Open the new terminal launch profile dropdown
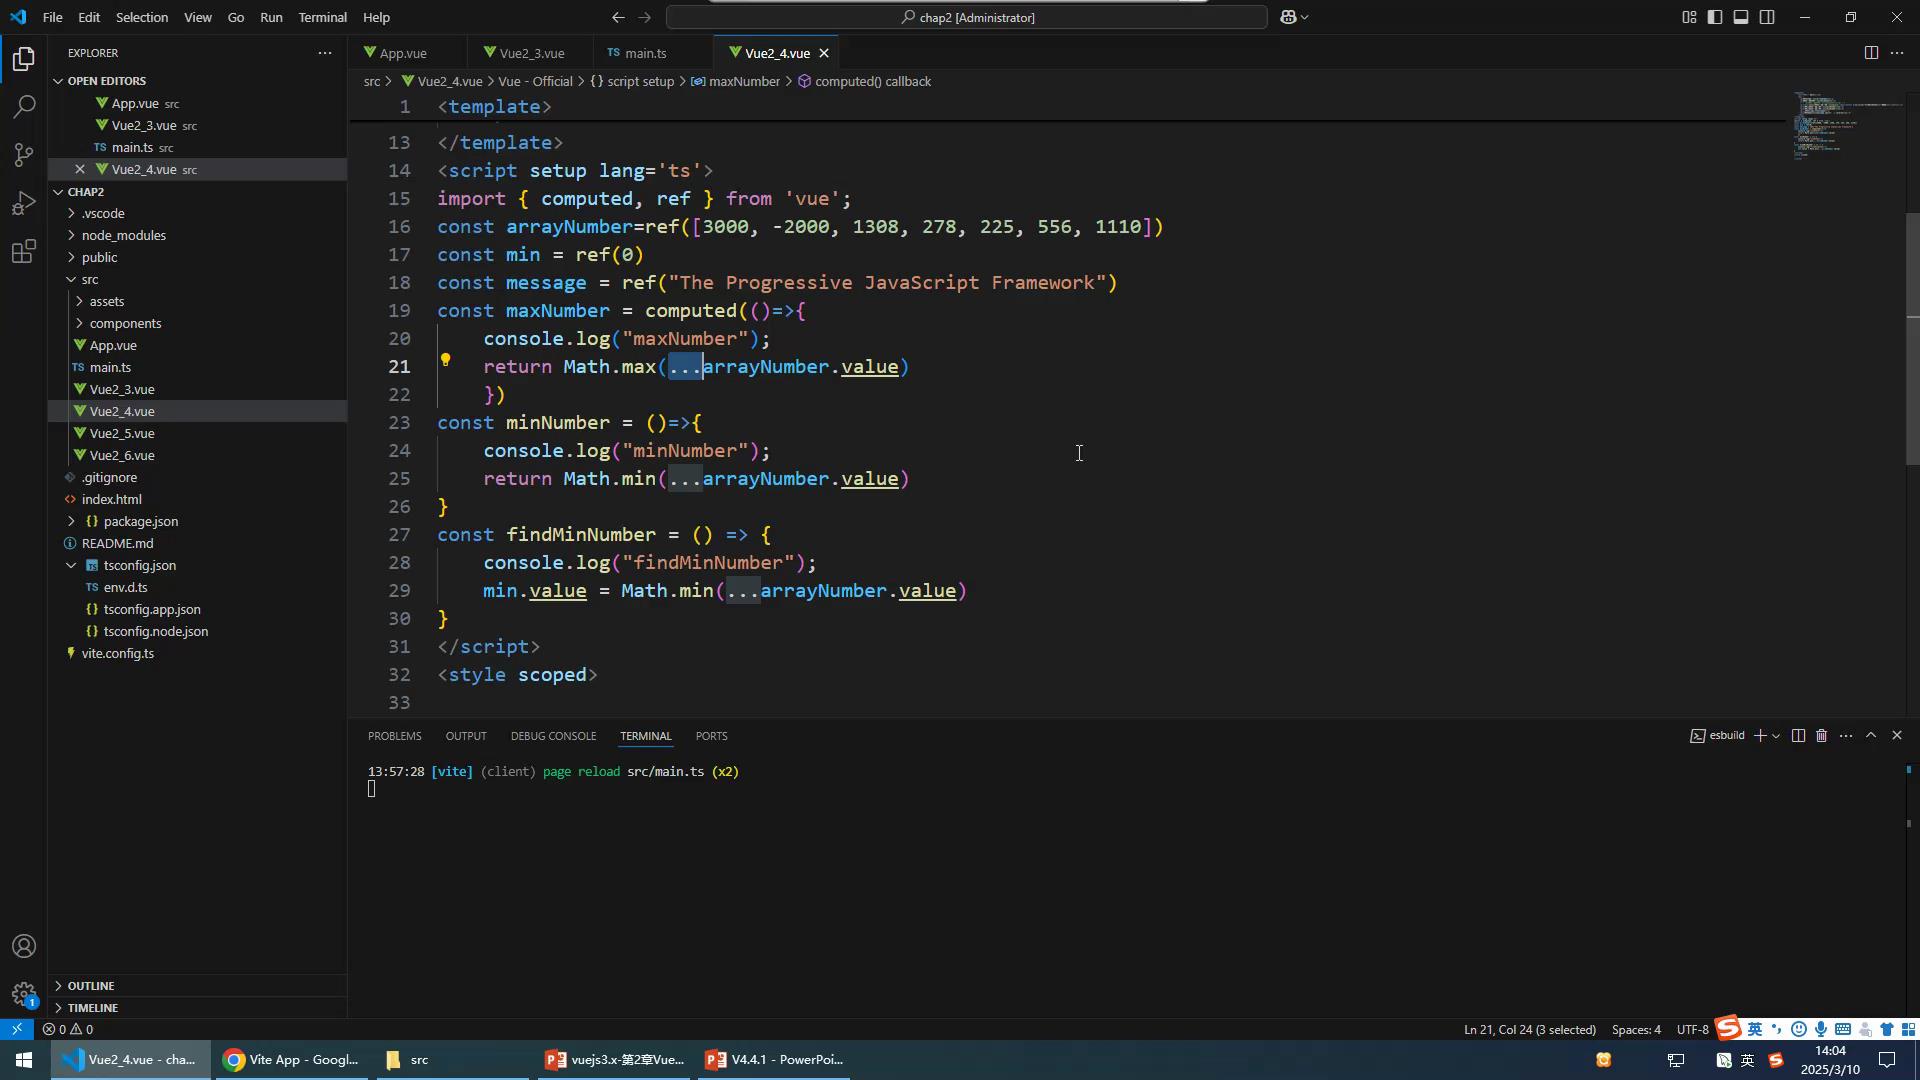1920x1080 pixels. 1776,736
